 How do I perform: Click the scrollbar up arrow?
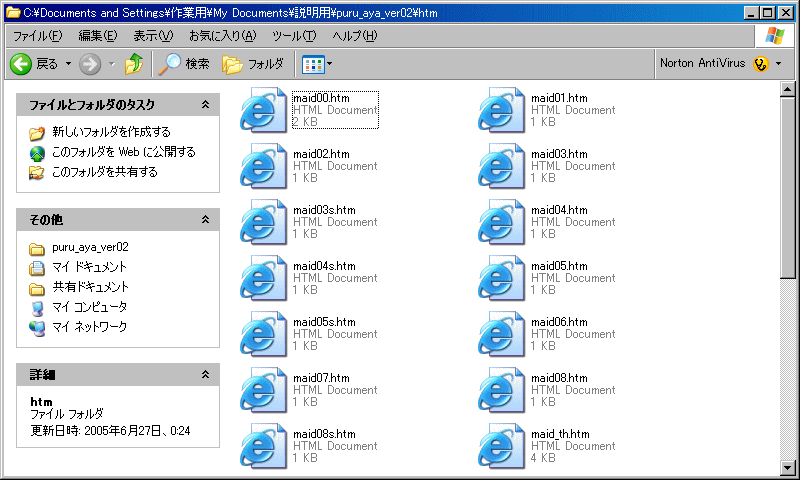pyautogui.click(x=787, y=89)
